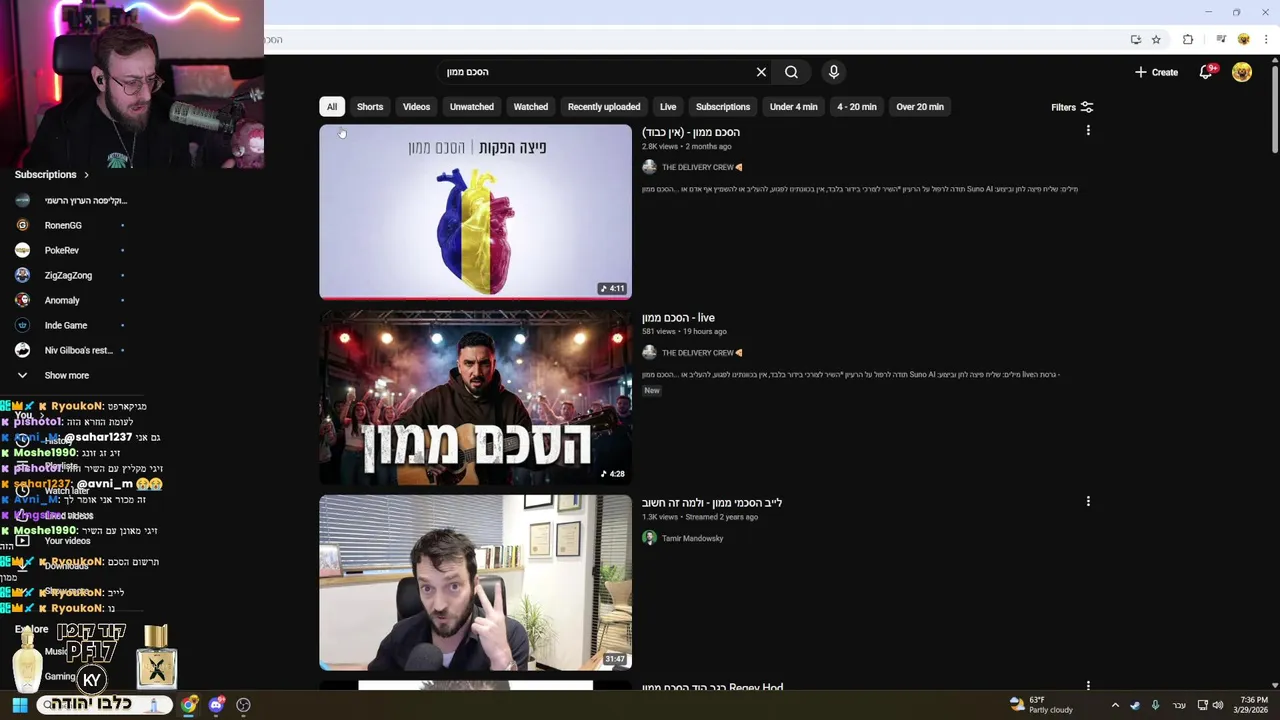Open THE DELIVERY CREW channel on first result
1280x720 pixels.
pos(697,167)
